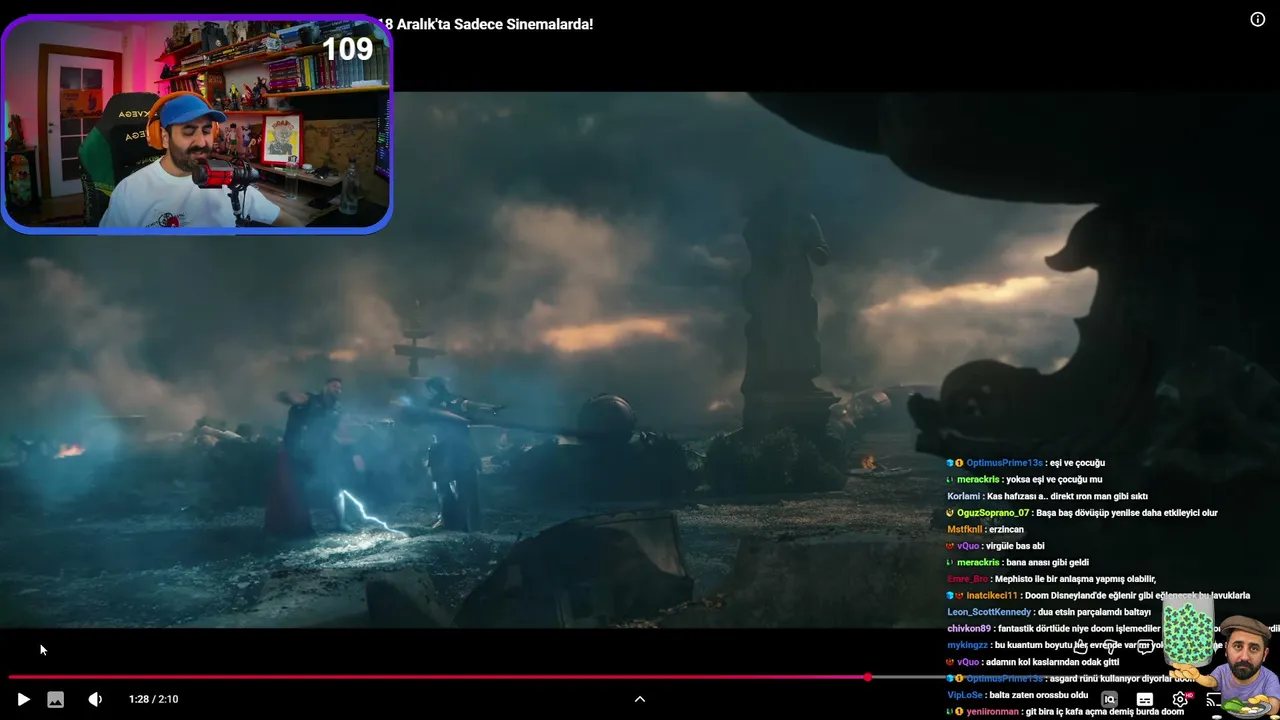Select Korlami username in chat

[x=963, y=496]
